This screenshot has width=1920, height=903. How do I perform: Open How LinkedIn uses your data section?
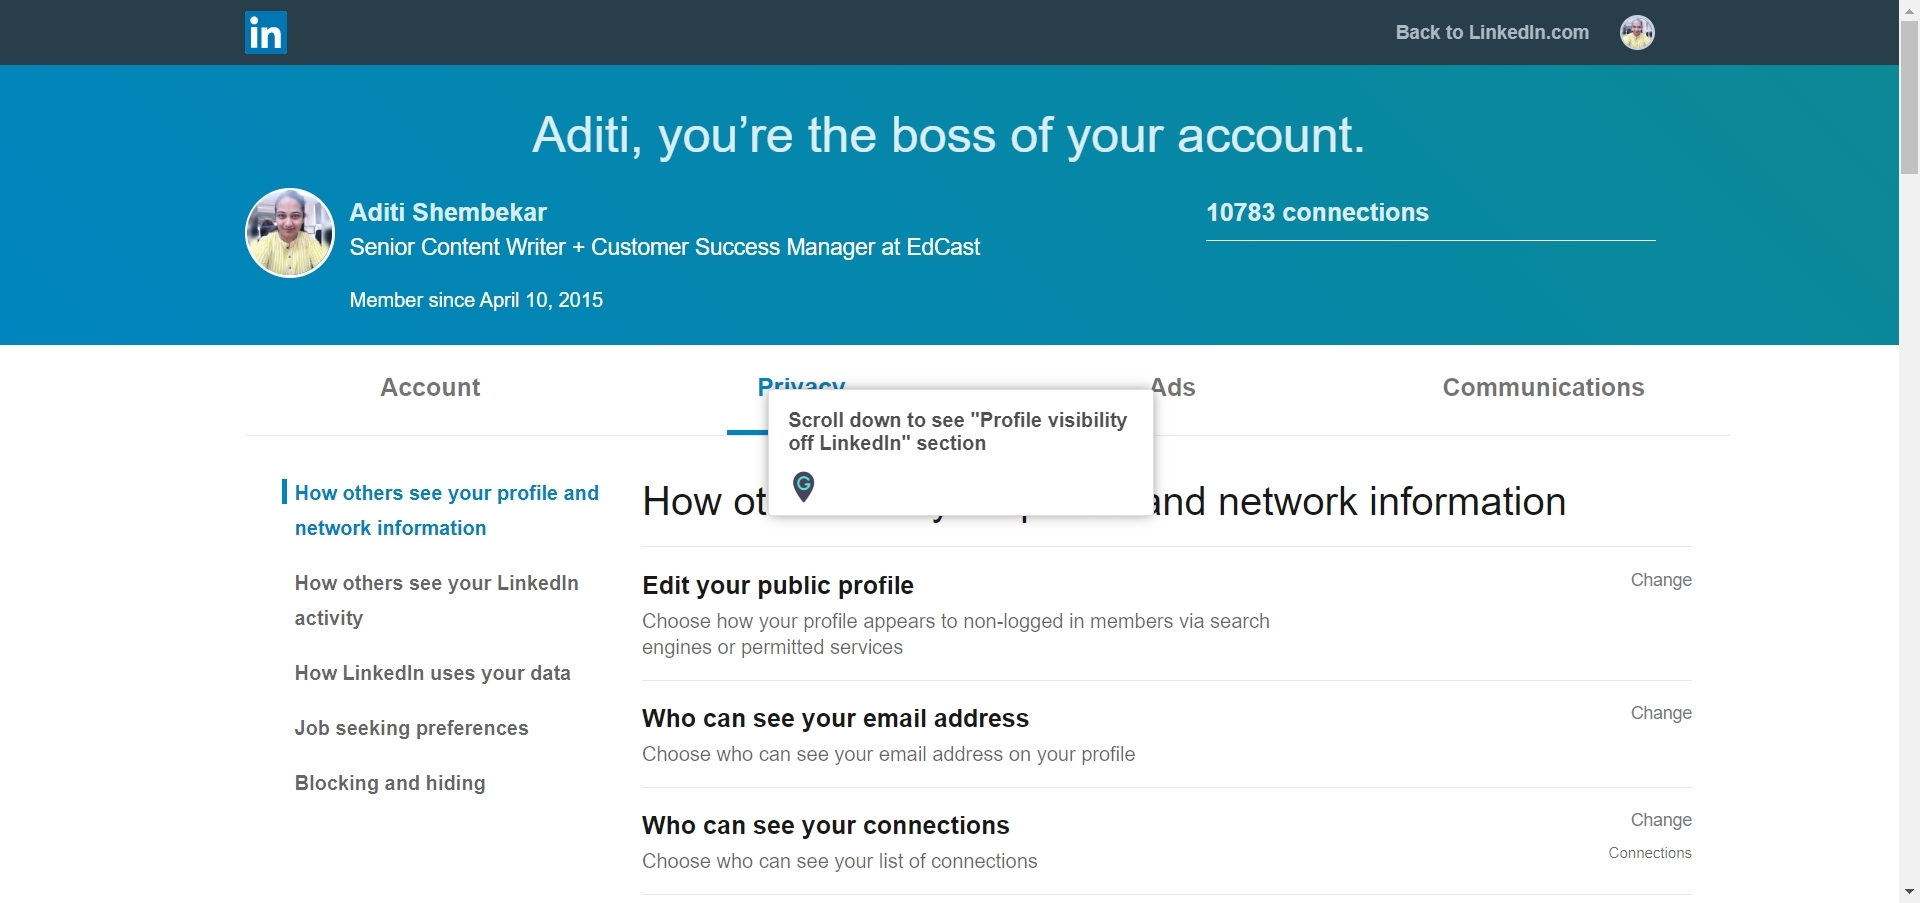click(432, 673)
